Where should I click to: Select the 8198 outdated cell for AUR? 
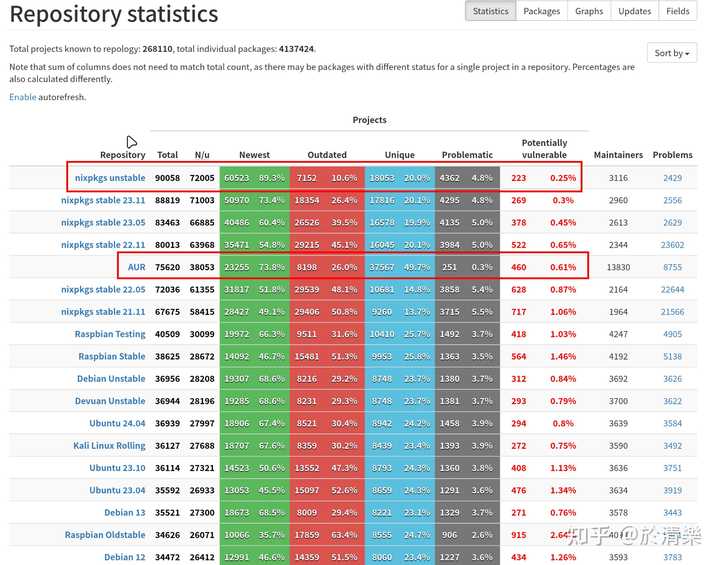click(306, 267)
